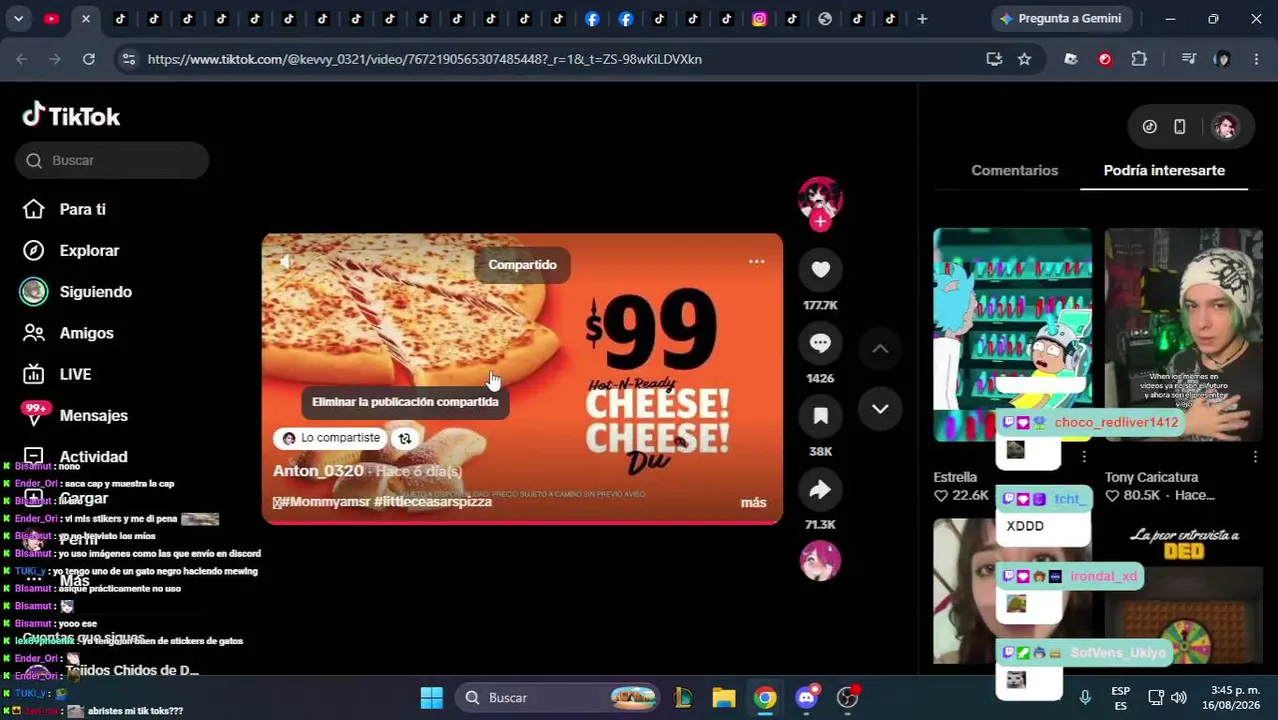Open the Amigos section
The width and height of the screenshot is (1278, 720).
(86, 333)
